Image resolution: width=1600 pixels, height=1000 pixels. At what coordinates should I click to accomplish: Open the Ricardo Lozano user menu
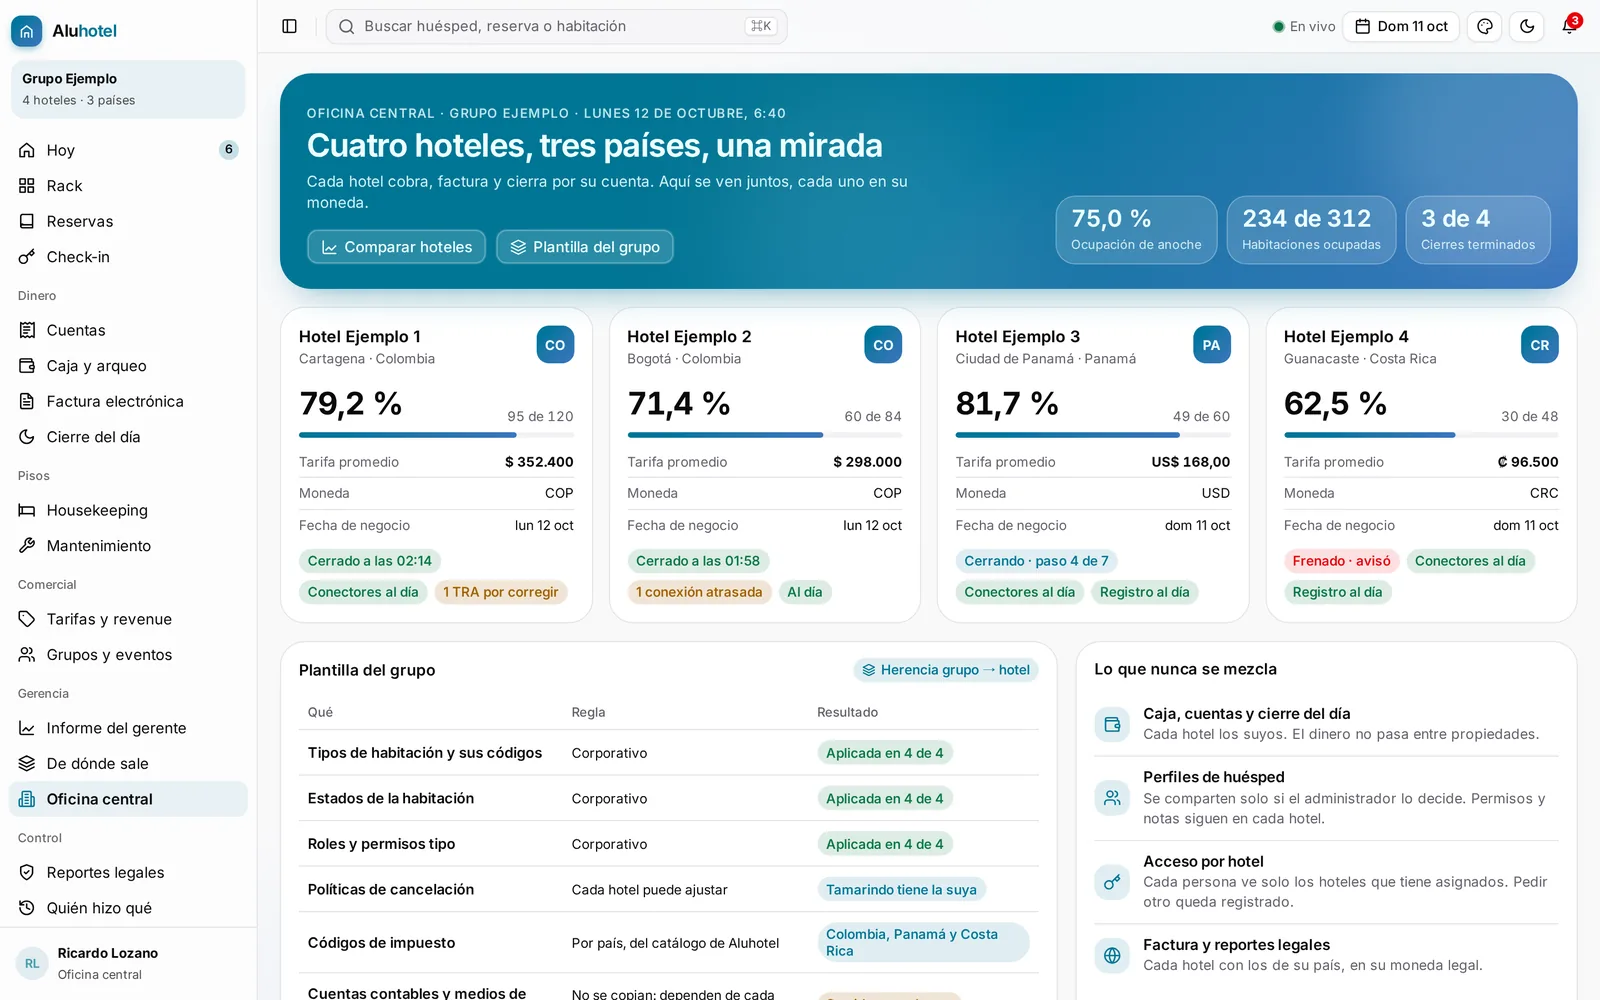[x=128, y=963]
